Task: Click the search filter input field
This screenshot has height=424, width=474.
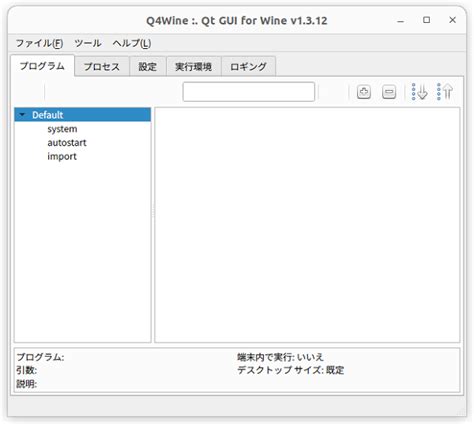Action: (249, 92)
